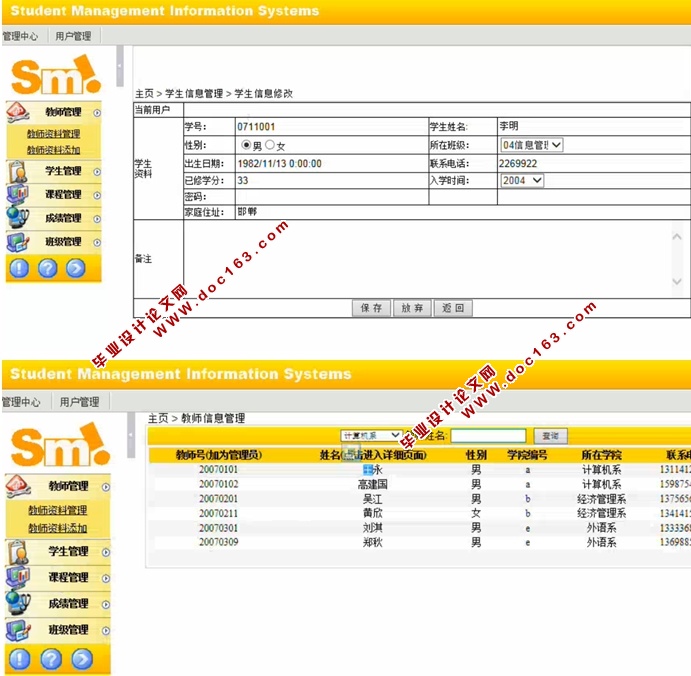Open 入学时间 year dropdown showing 2004

pos(522,180)
